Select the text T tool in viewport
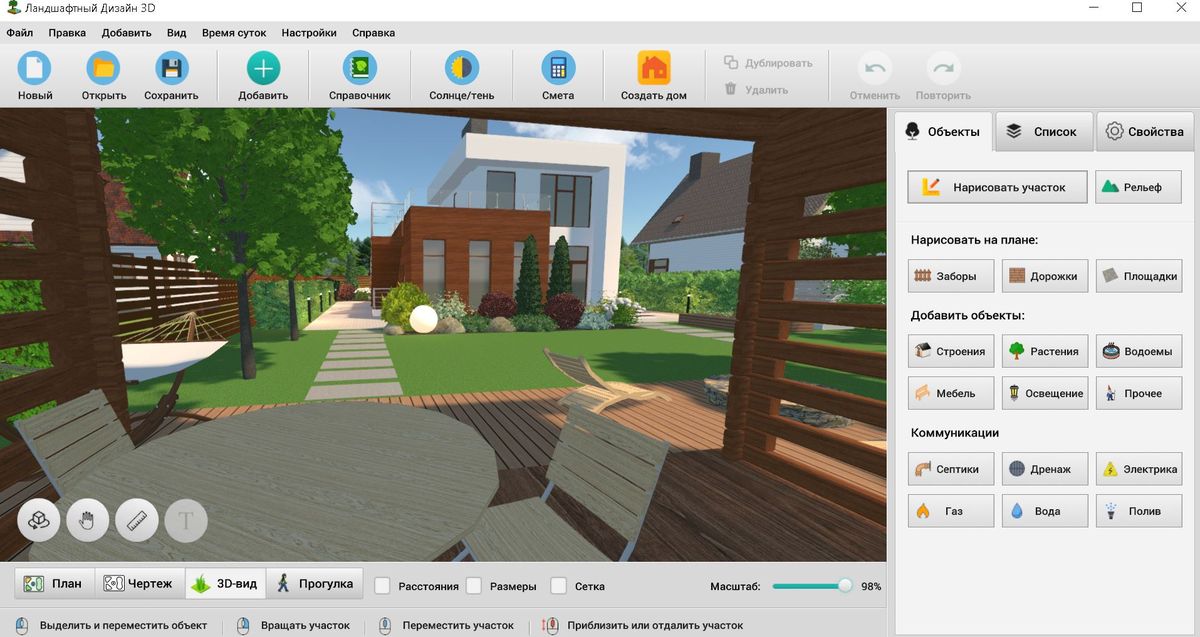Viewport: 1200px width, 637px height. click(186, 521)
